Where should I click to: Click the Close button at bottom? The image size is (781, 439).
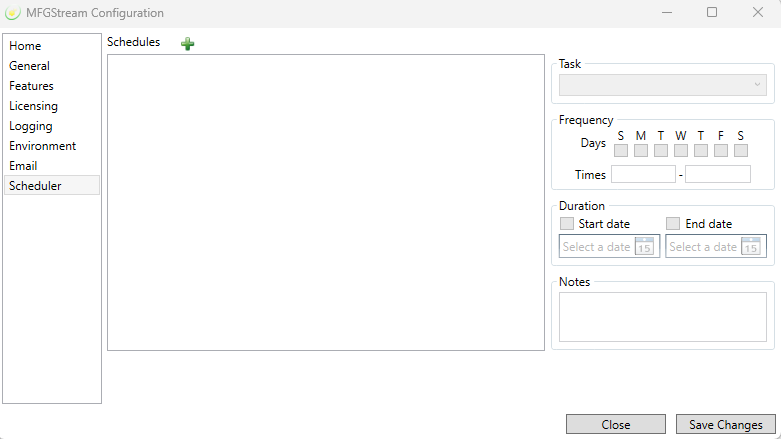pos(615,424)
